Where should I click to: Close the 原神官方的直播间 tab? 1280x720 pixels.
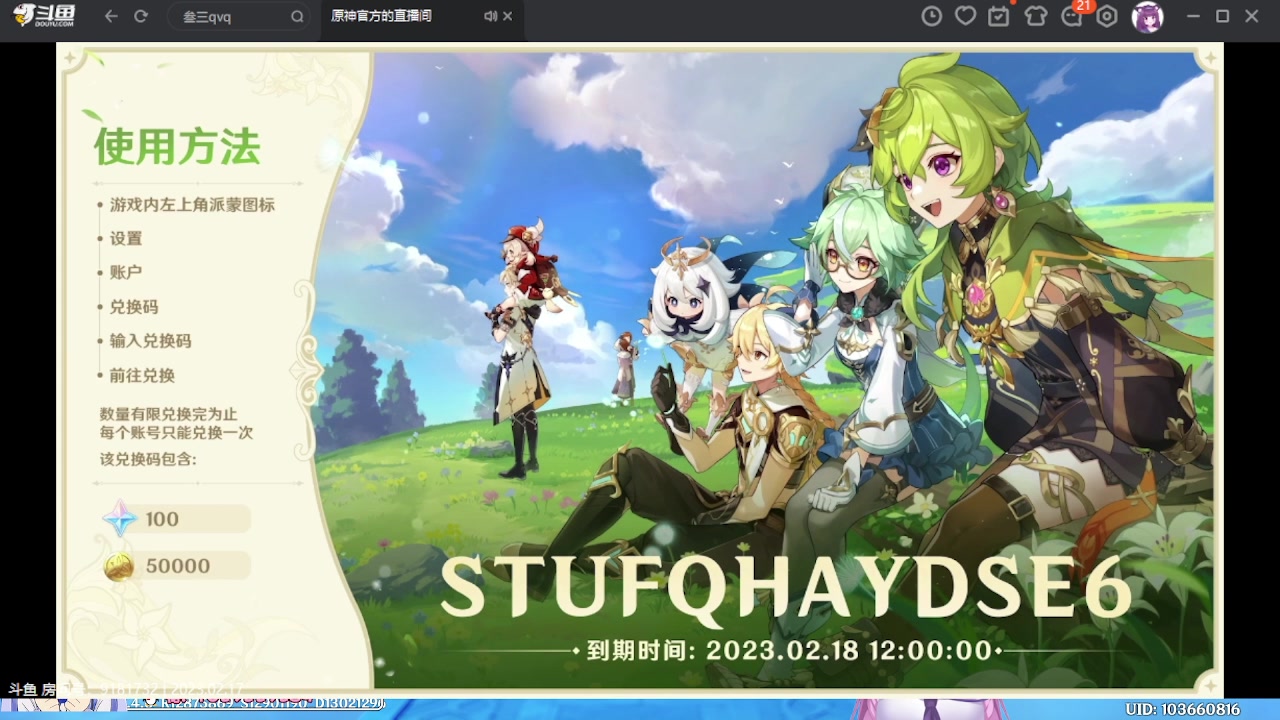508,16
